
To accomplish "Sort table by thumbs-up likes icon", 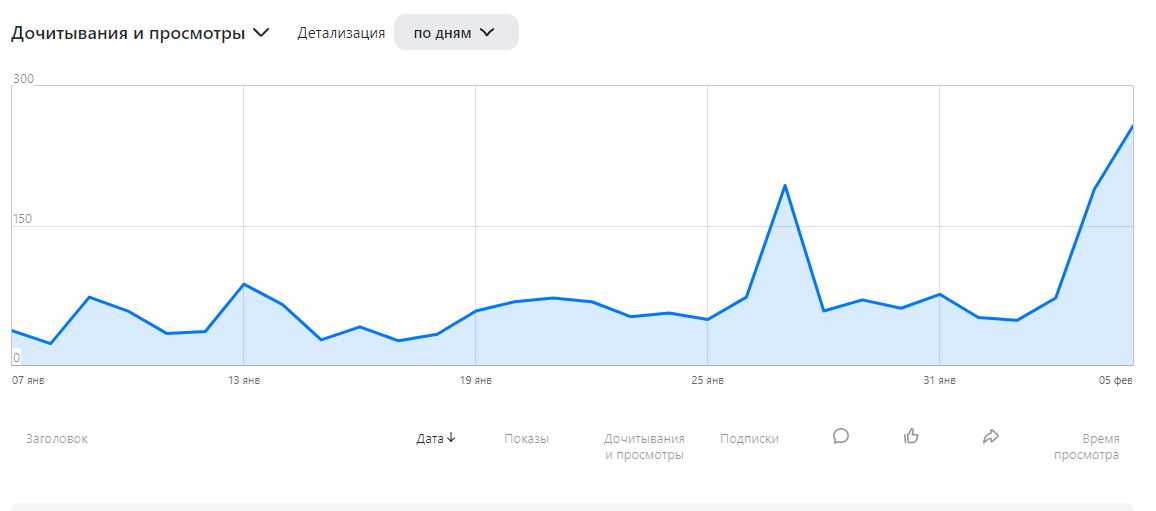I will coord(911,437).
